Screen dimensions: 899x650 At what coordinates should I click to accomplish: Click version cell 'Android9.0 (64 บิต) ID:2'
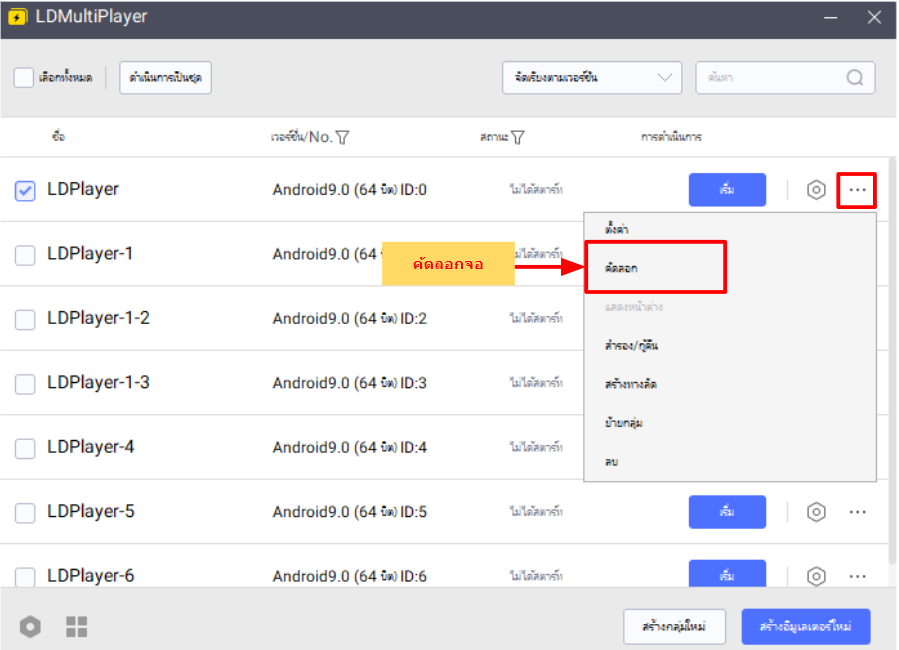coord(350,319)
